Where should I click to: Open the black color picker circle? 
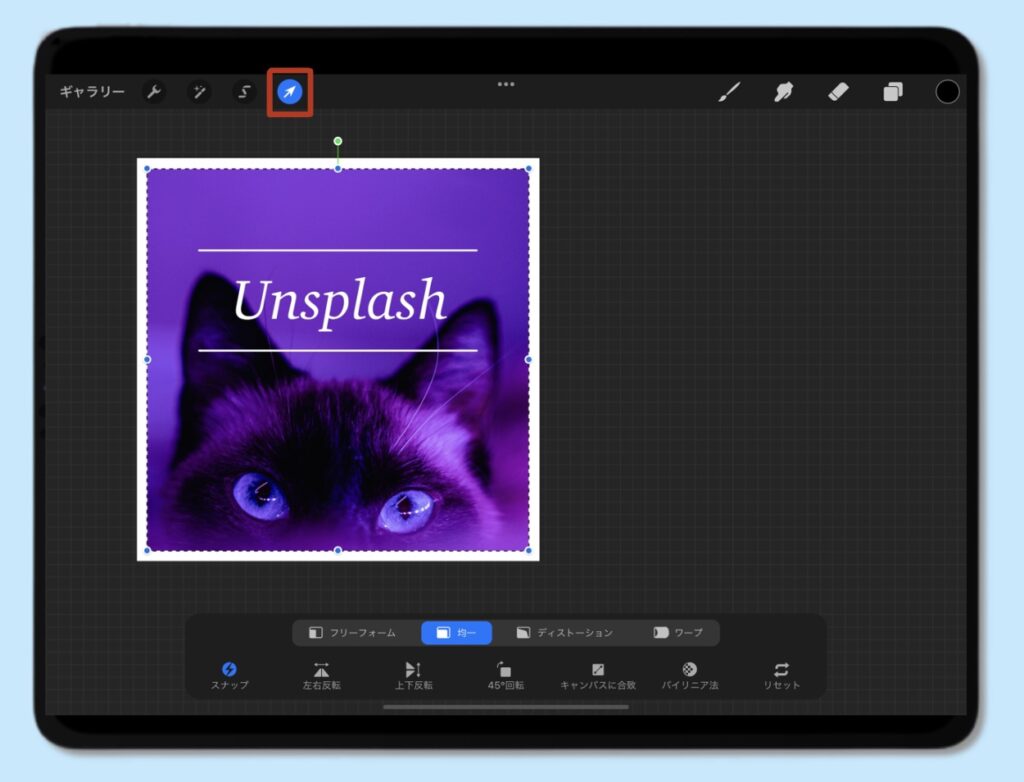tap(948, 92)
